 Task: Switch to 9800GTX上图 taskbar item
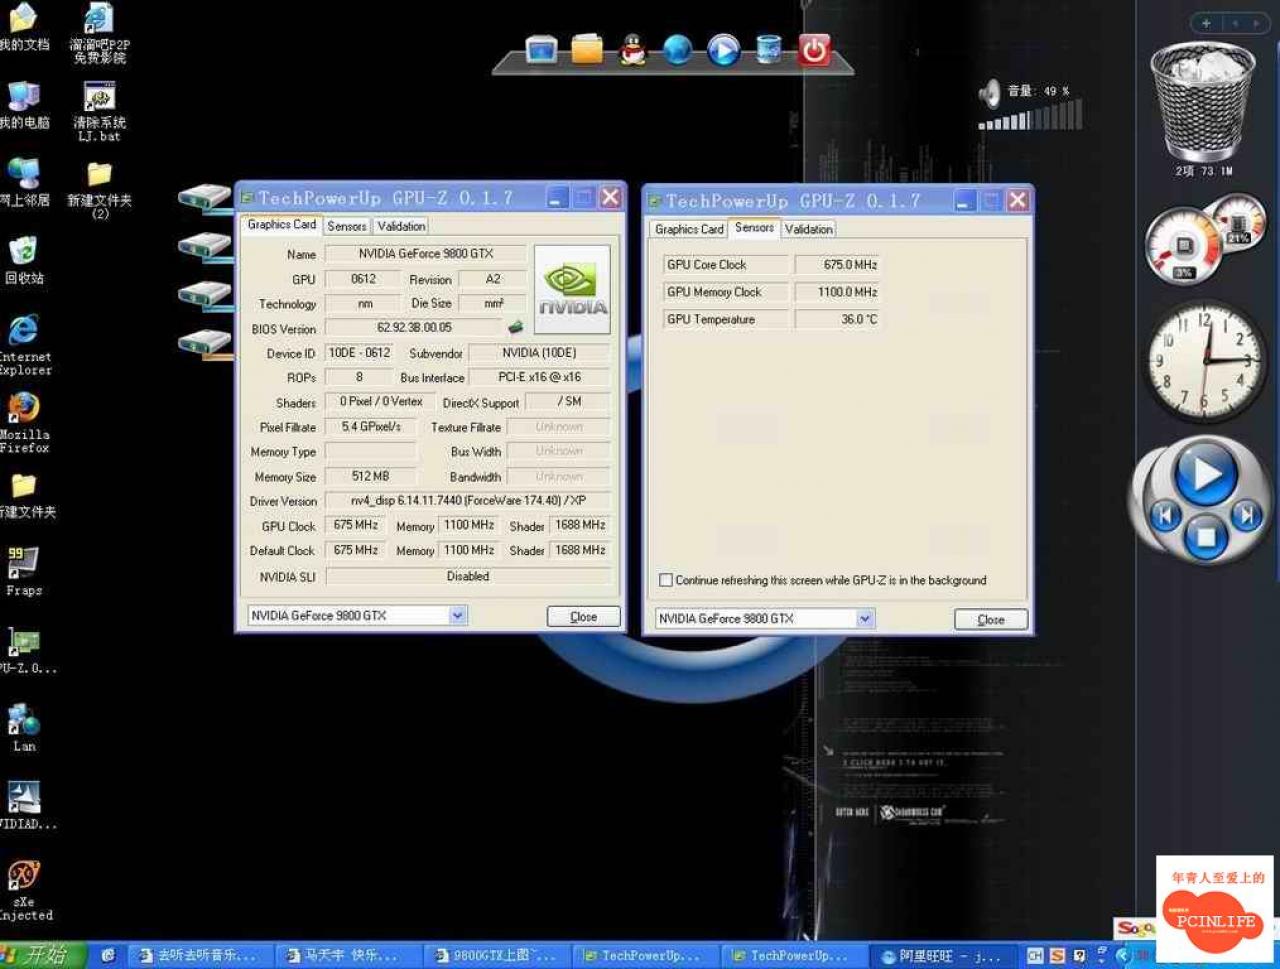(497, 956)
